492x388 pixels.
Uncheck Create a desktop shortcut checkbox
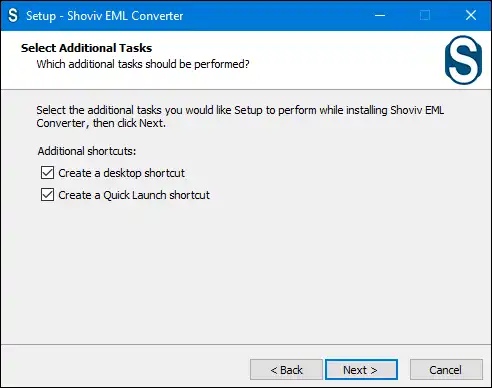47,173
